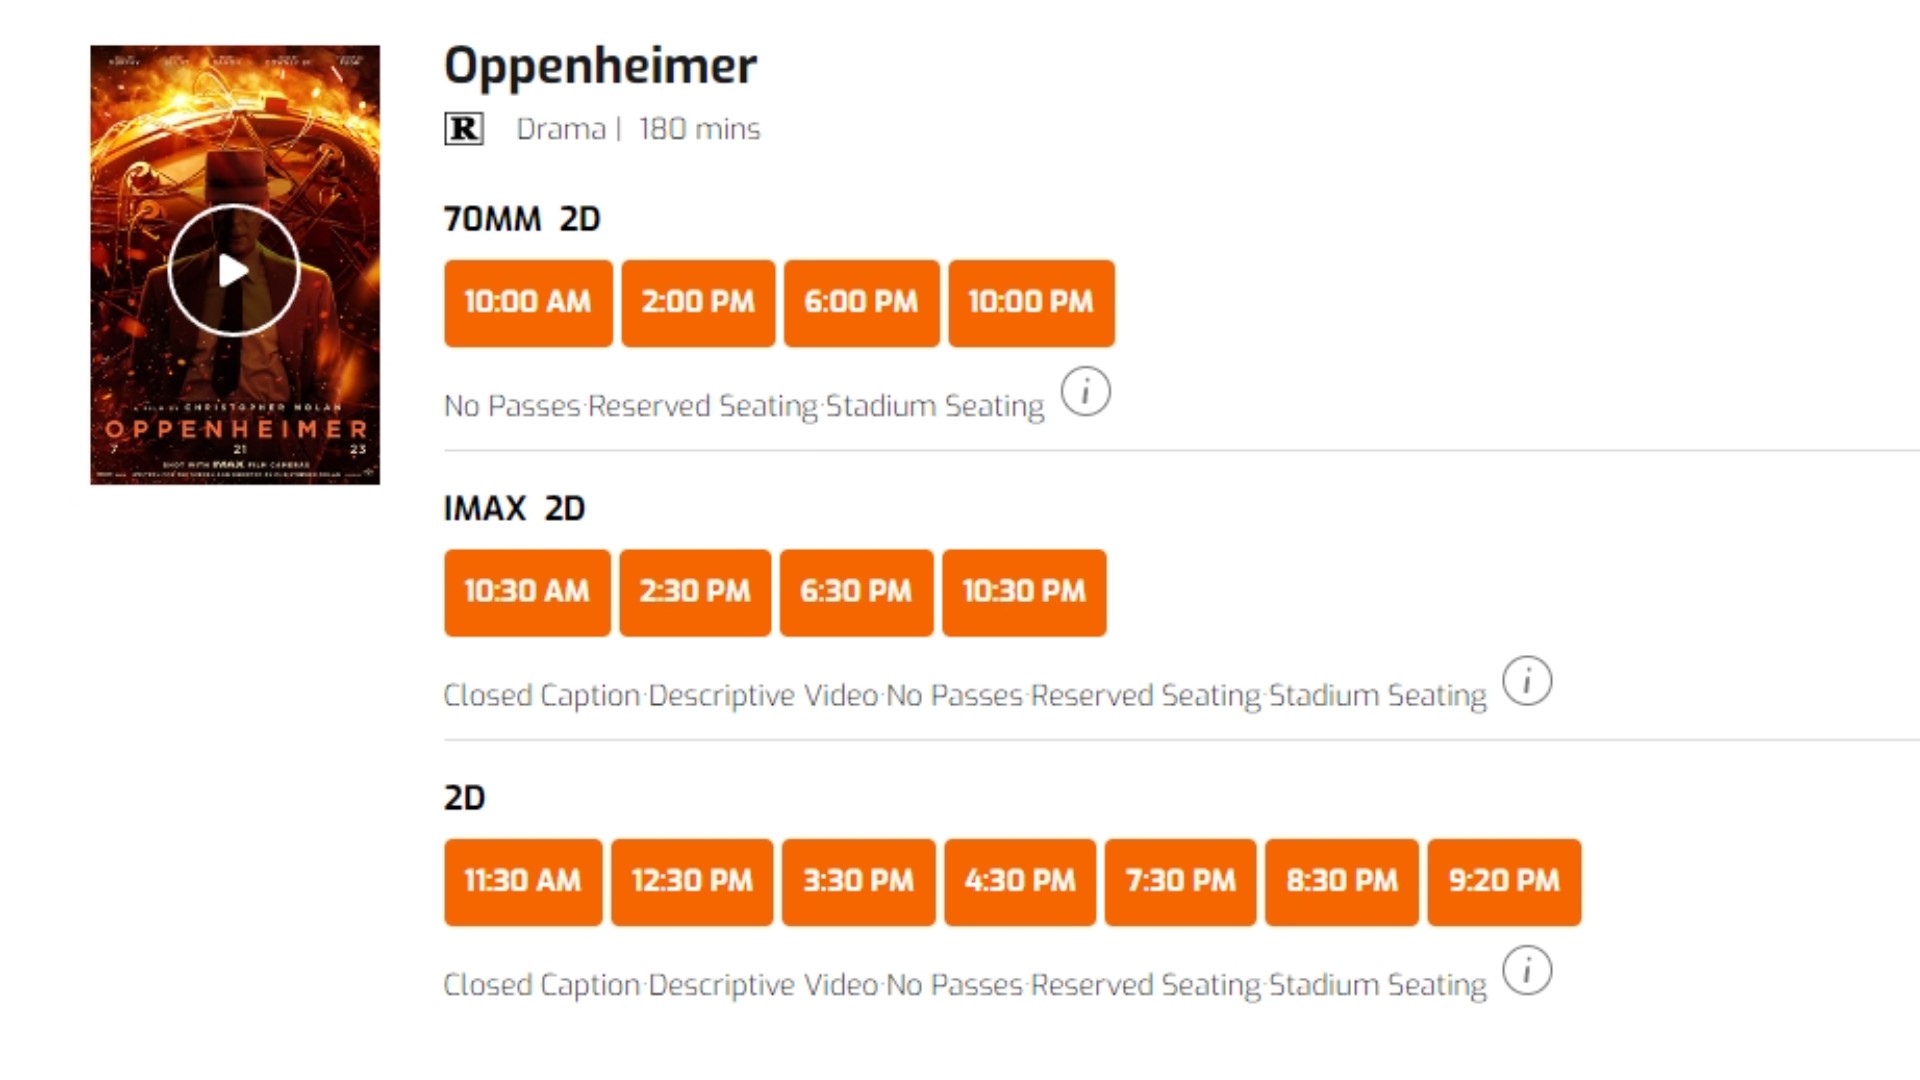Pick the 10:30 AM IMAX showtime
Image resolution: width=1920 pixels, height=1080 pixels.
click(x=526, y=592)
